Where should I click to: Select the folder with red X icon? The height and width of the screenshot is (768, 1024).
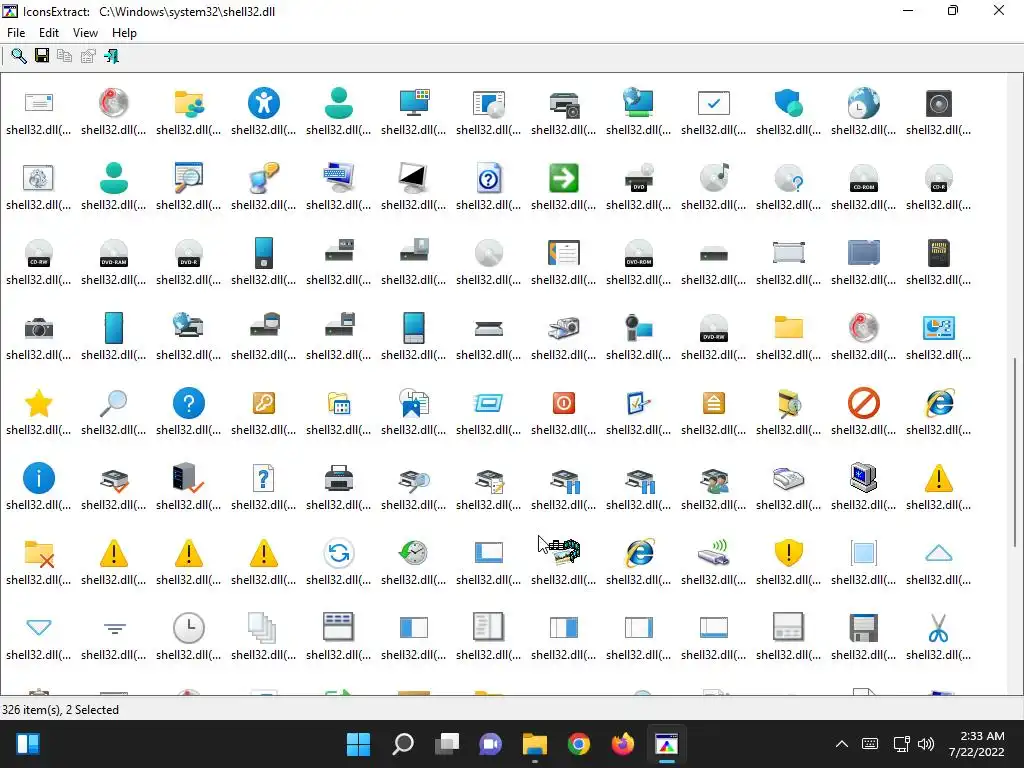39,554
